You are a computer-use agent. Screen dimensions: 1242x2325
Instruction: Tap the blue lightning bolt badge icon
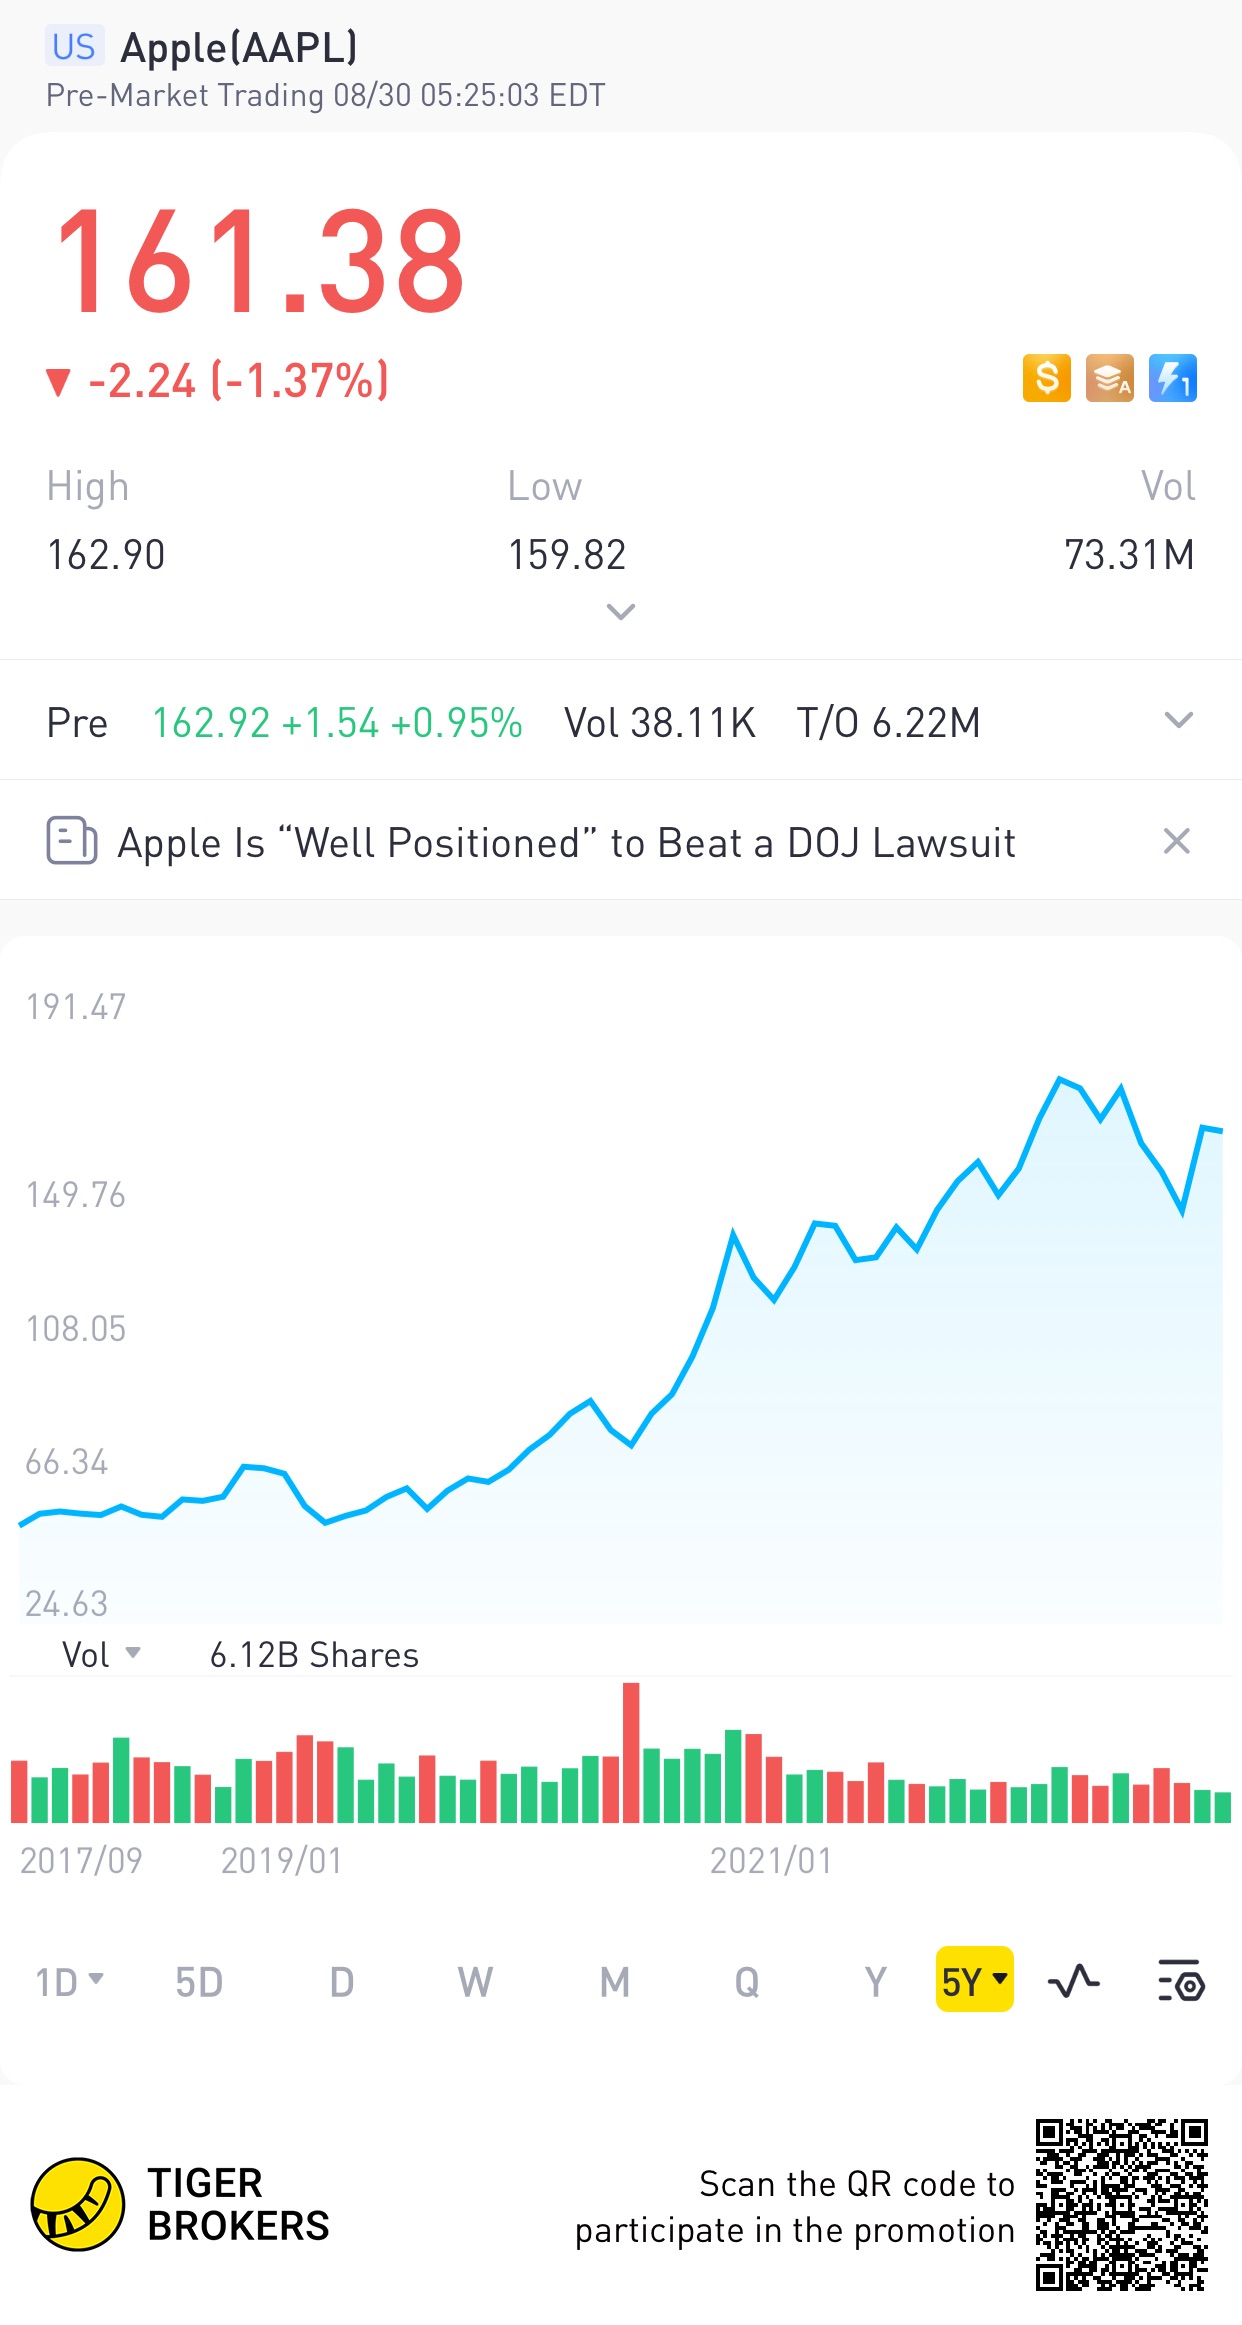click(x=1172, y=379)
